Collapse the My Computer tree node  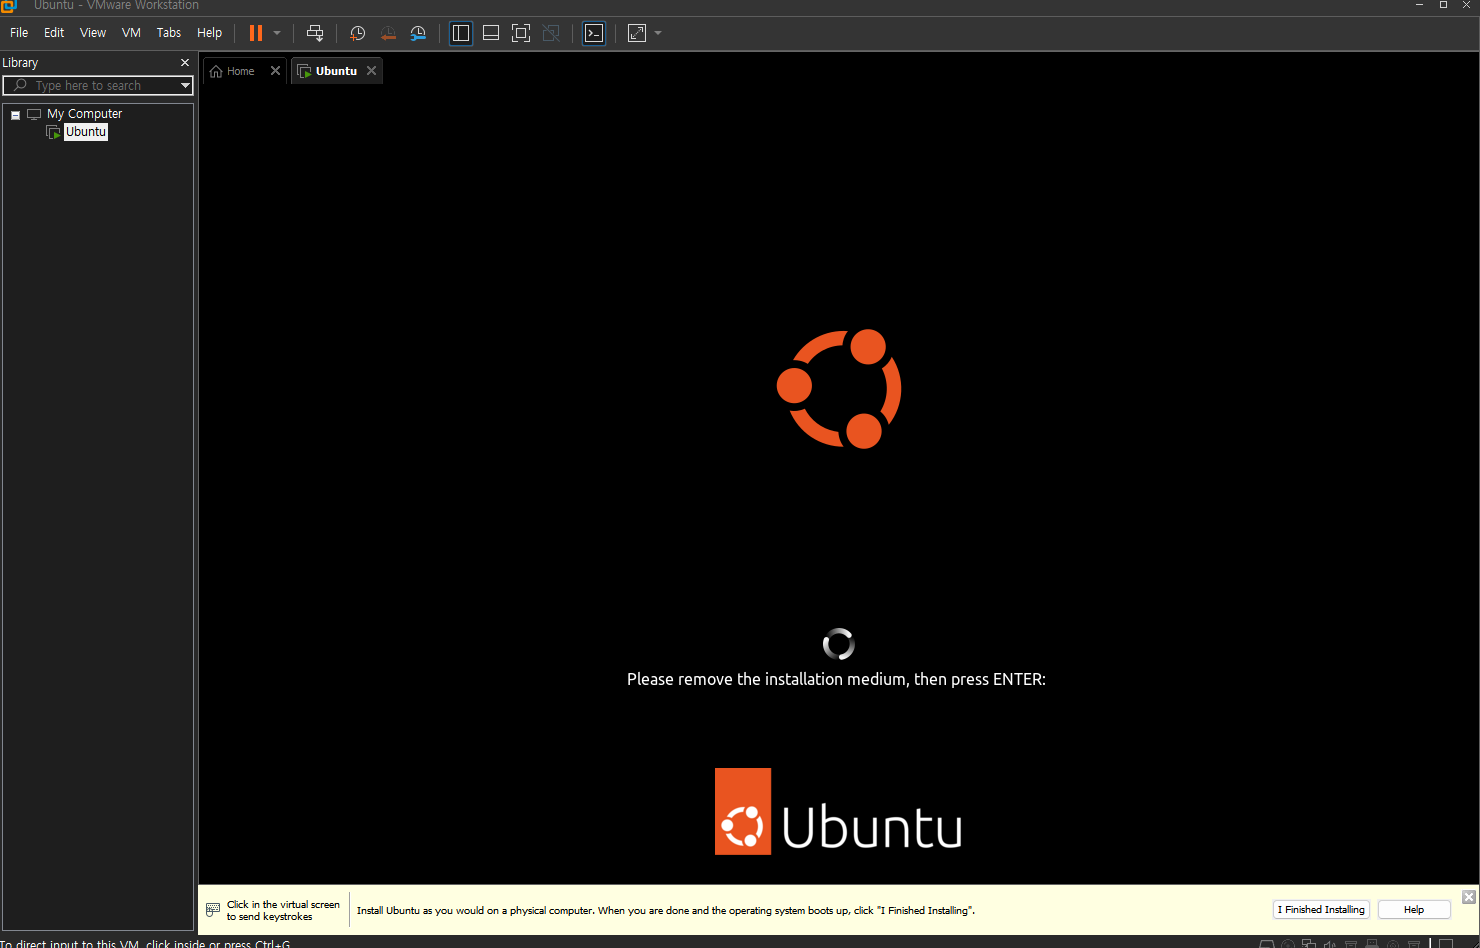tap(15, 115)
